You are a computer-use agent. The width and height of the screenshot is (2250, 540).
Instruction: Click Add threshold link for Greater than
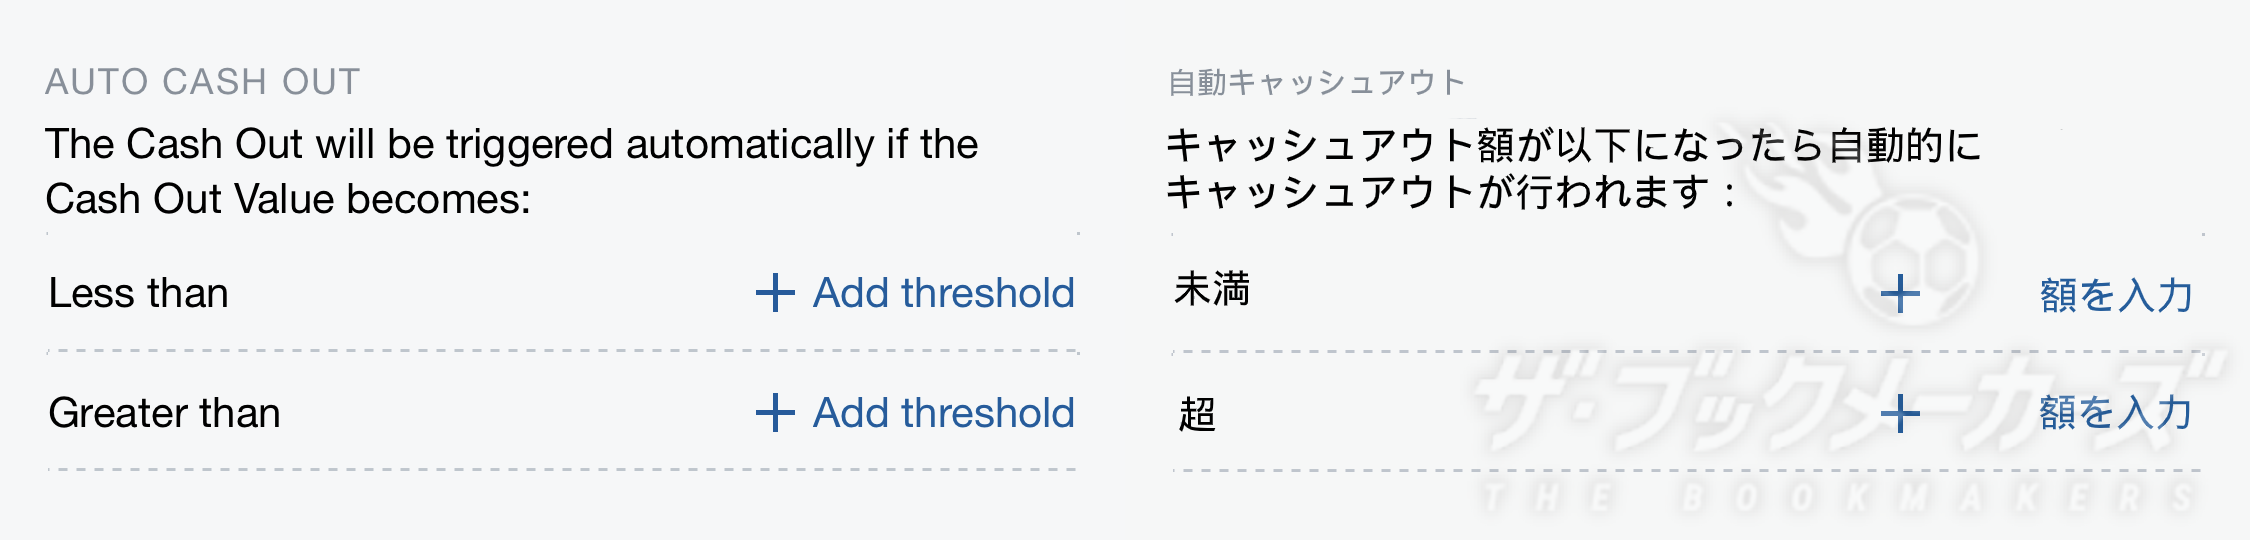943,413
